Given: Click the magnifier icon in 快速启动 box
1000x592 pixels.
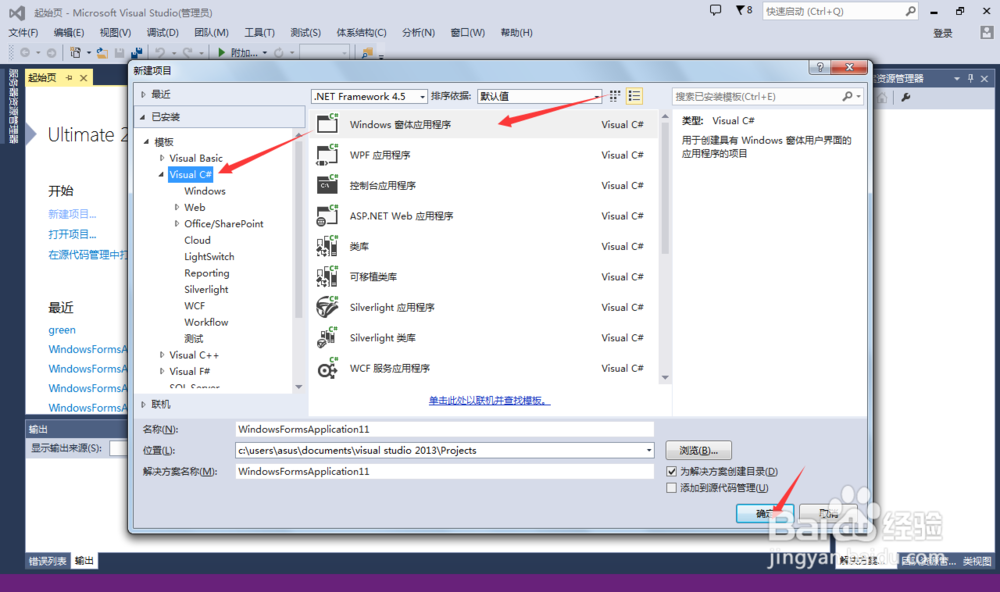Looking at the screenshot, I should click(x=910, y=11).
